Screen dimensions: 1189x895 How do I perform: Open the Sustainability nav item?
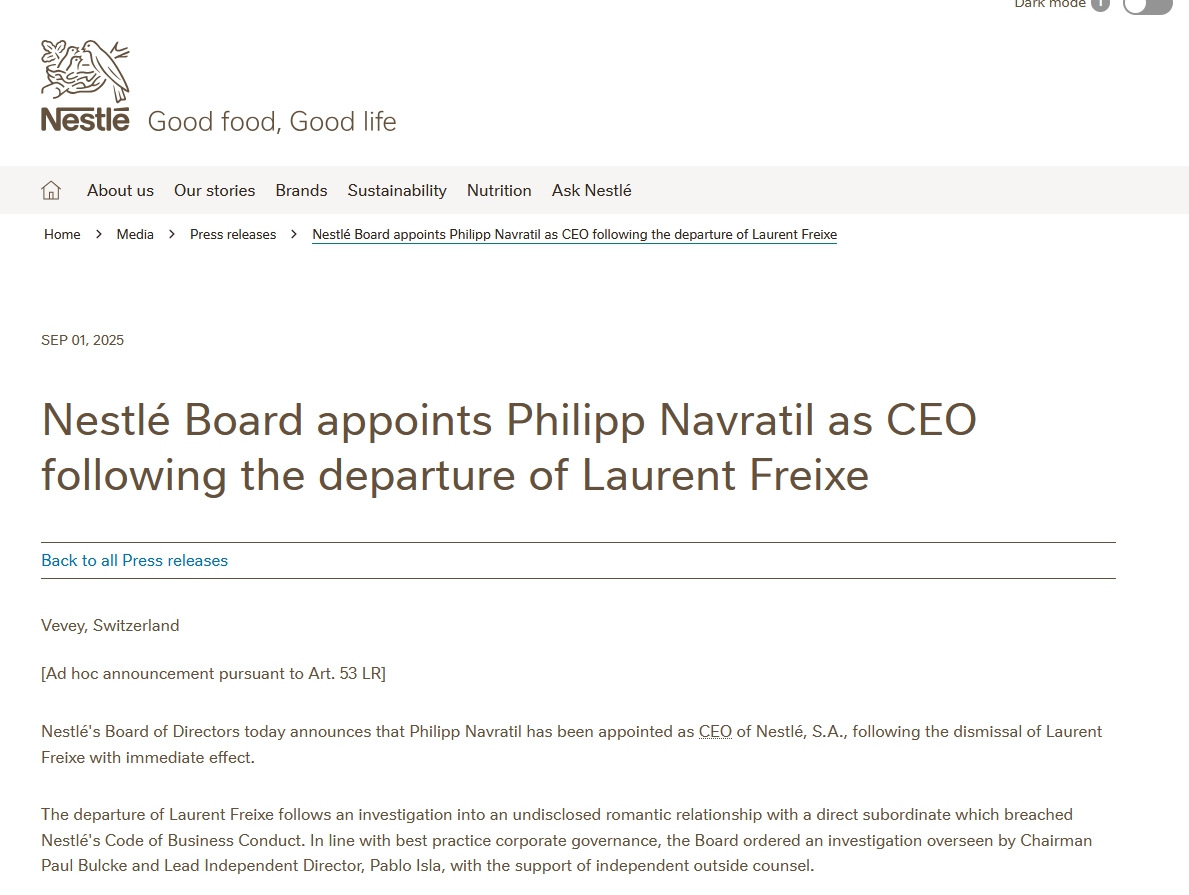point(397,190)
